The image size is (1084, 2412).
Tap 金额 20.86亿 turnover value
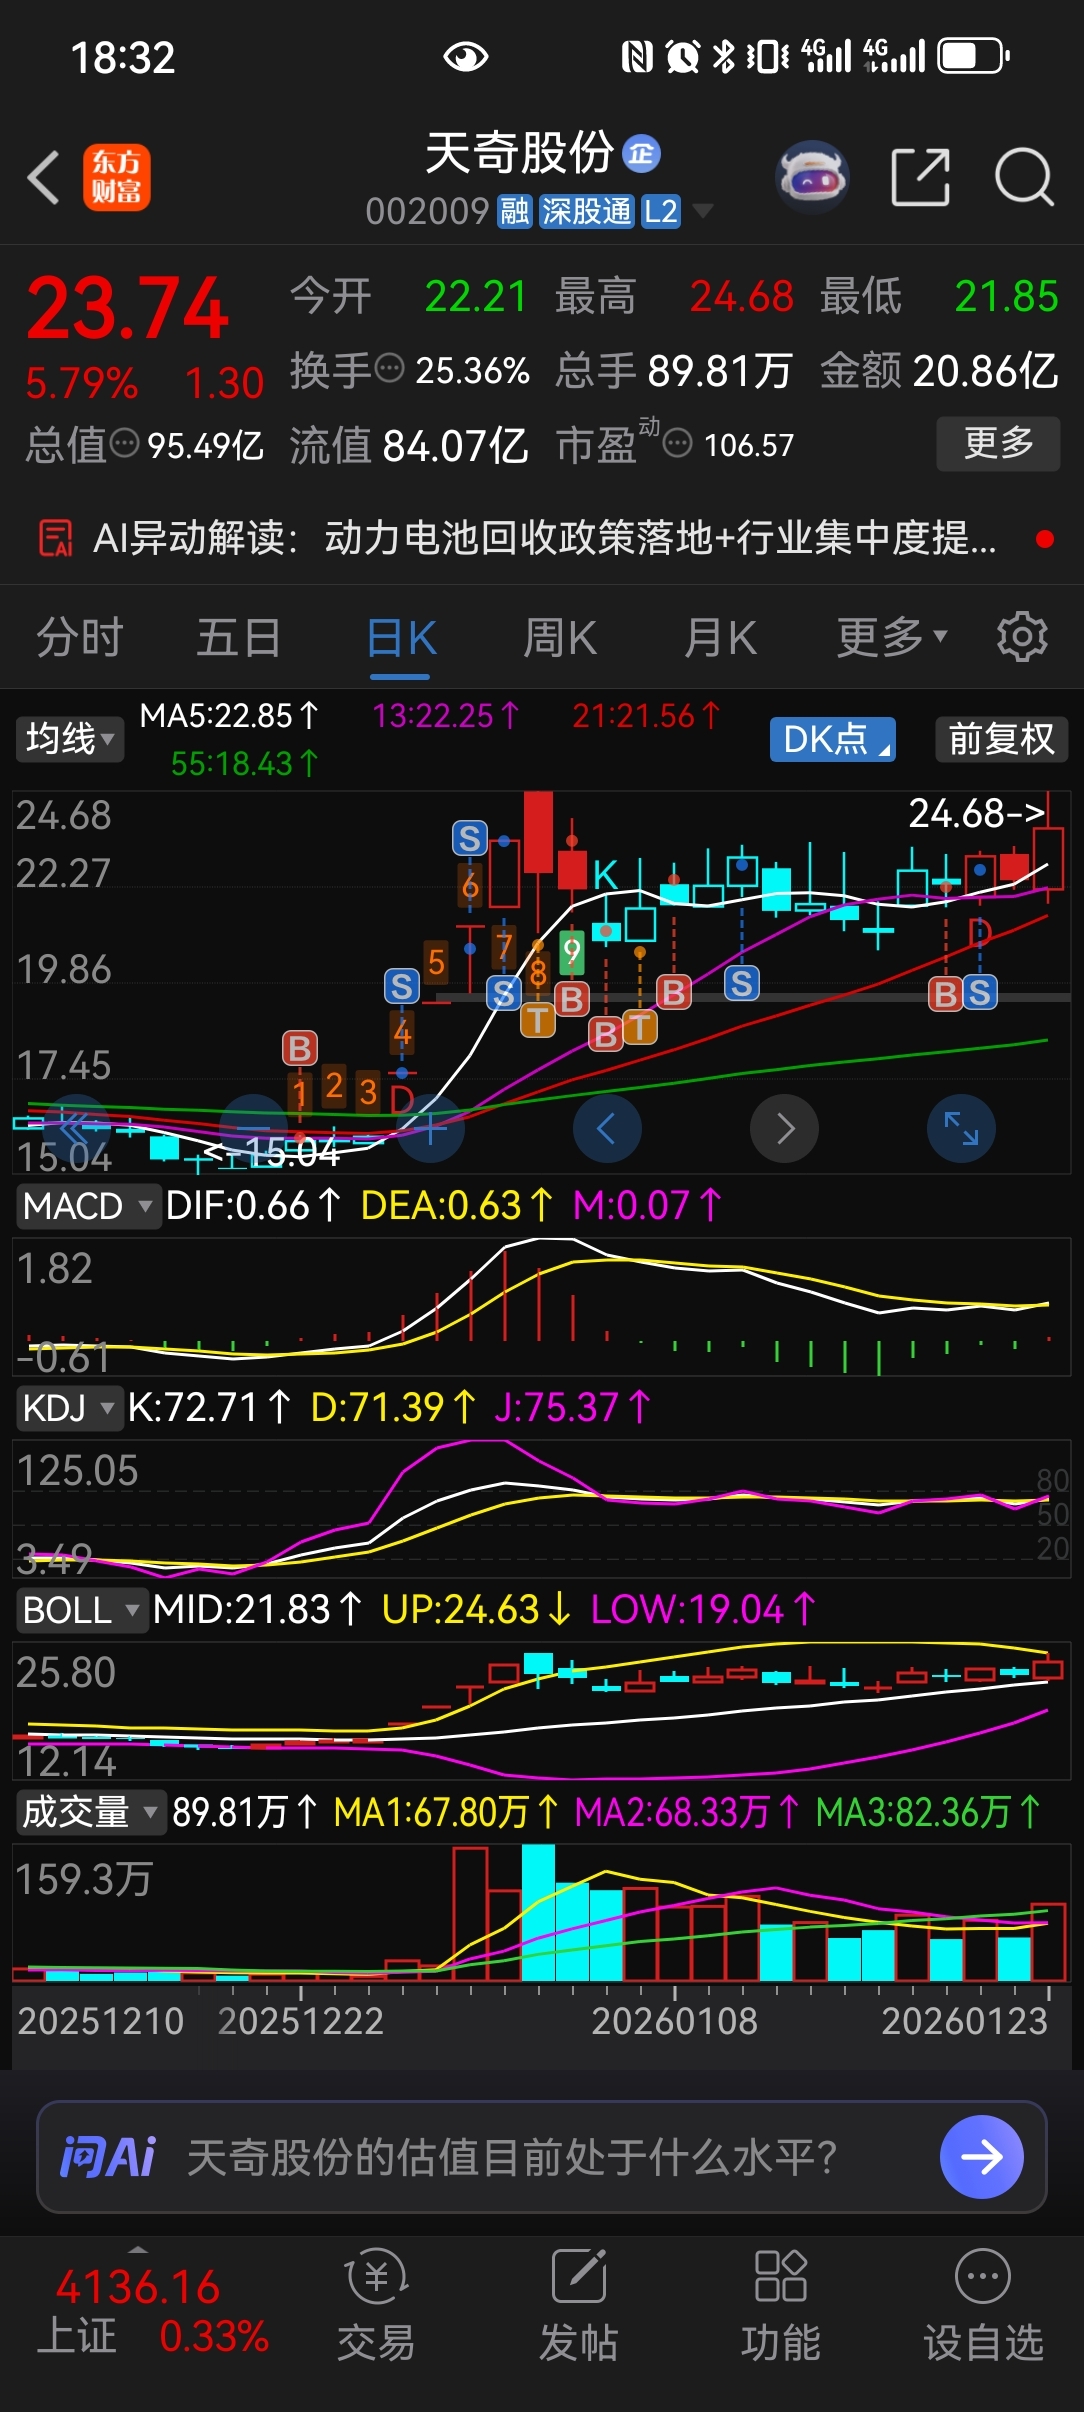[x=939, y=370]
